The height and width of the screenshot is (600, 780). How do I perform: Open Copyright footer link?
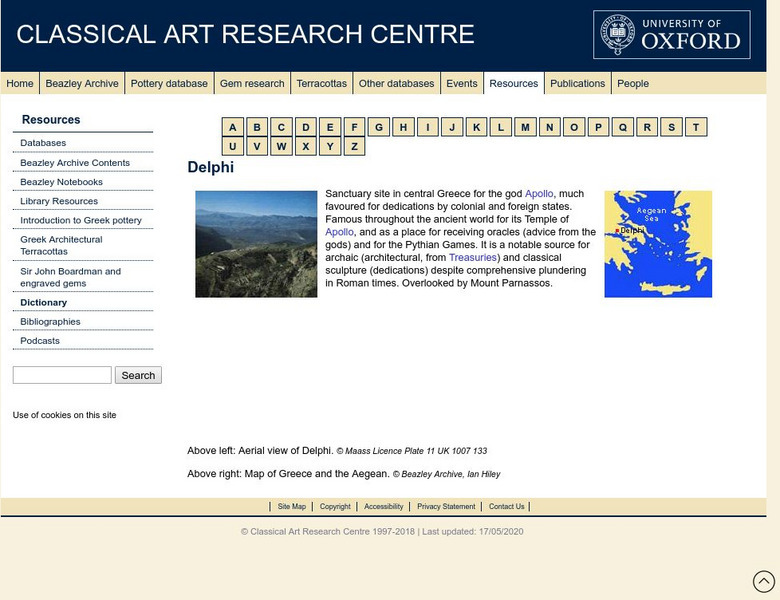pos(335,506)
